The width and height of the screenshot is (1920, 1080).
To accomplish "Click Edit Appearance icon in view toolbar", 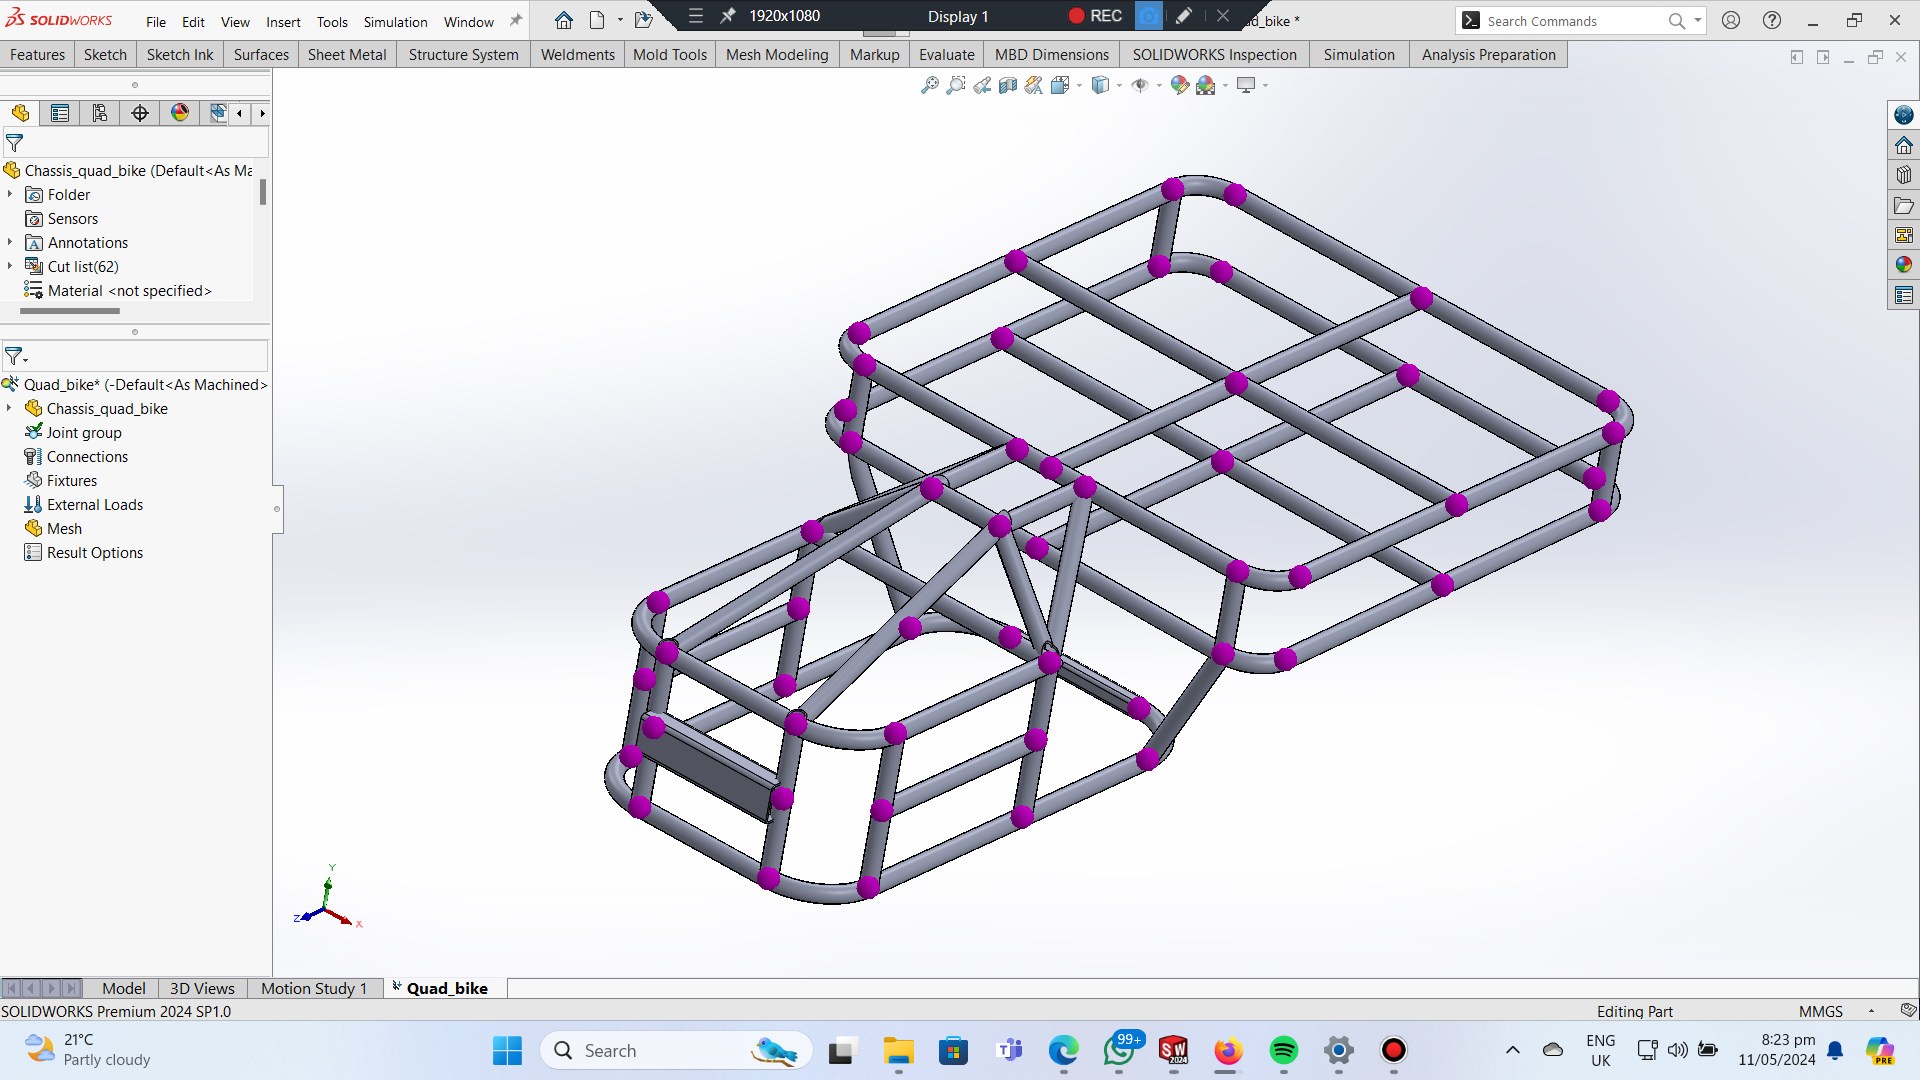I will point(1180,86).
